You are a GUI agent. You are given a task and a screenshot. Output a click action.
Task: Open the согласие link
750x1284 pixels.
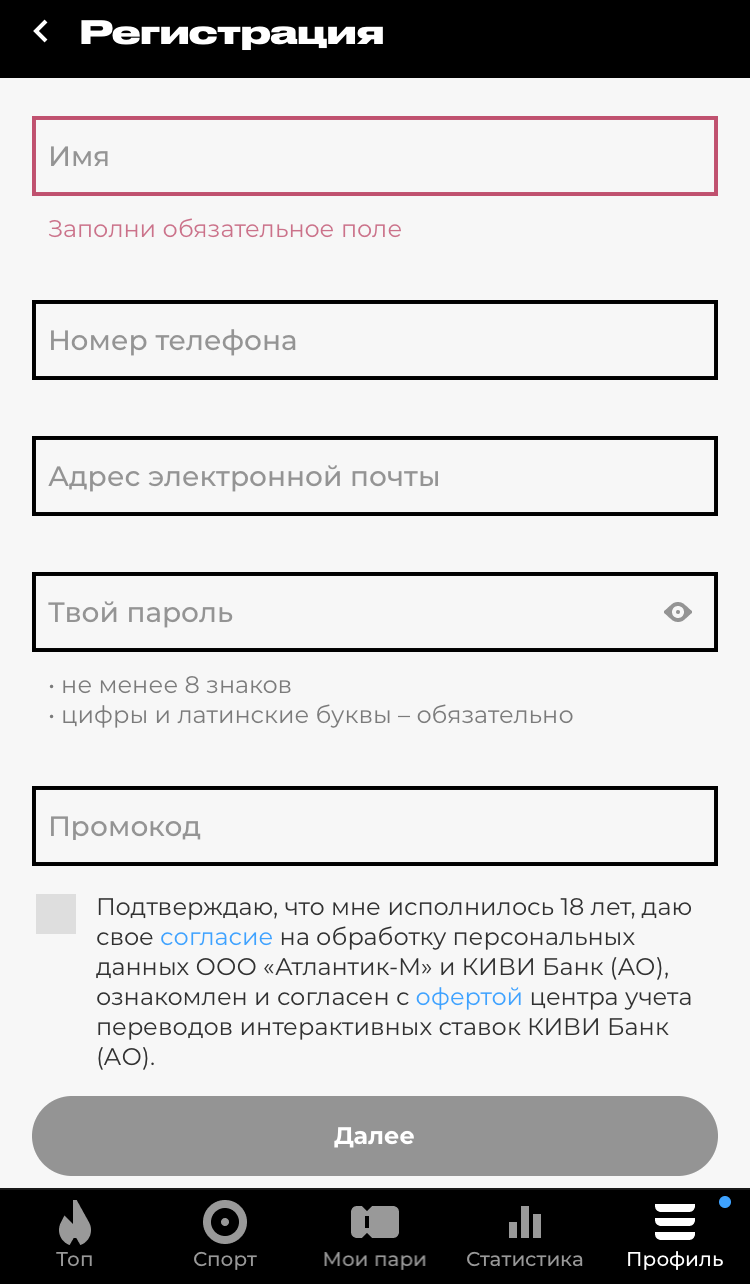[x=216, y=938]
